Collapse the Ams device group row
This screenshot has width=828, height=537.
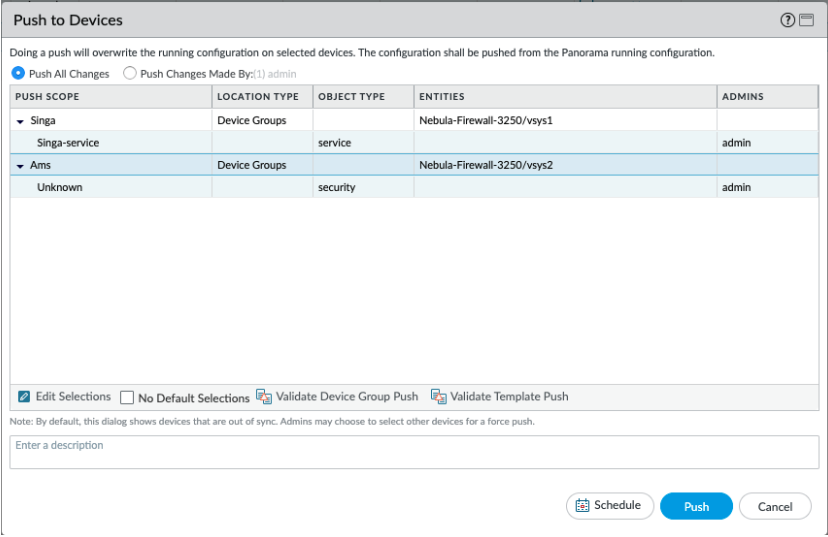[21, 166]
